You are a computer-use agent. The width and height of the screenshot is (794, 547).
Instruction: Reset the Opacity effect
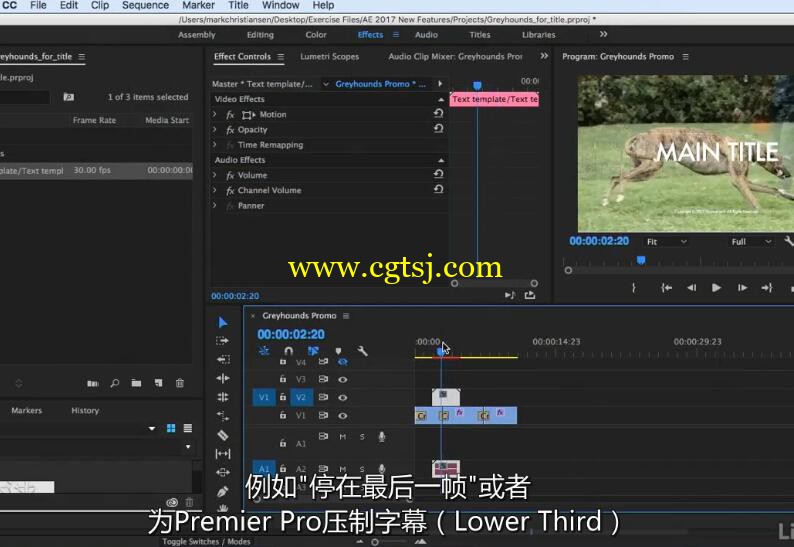click(x=439, y=129)
